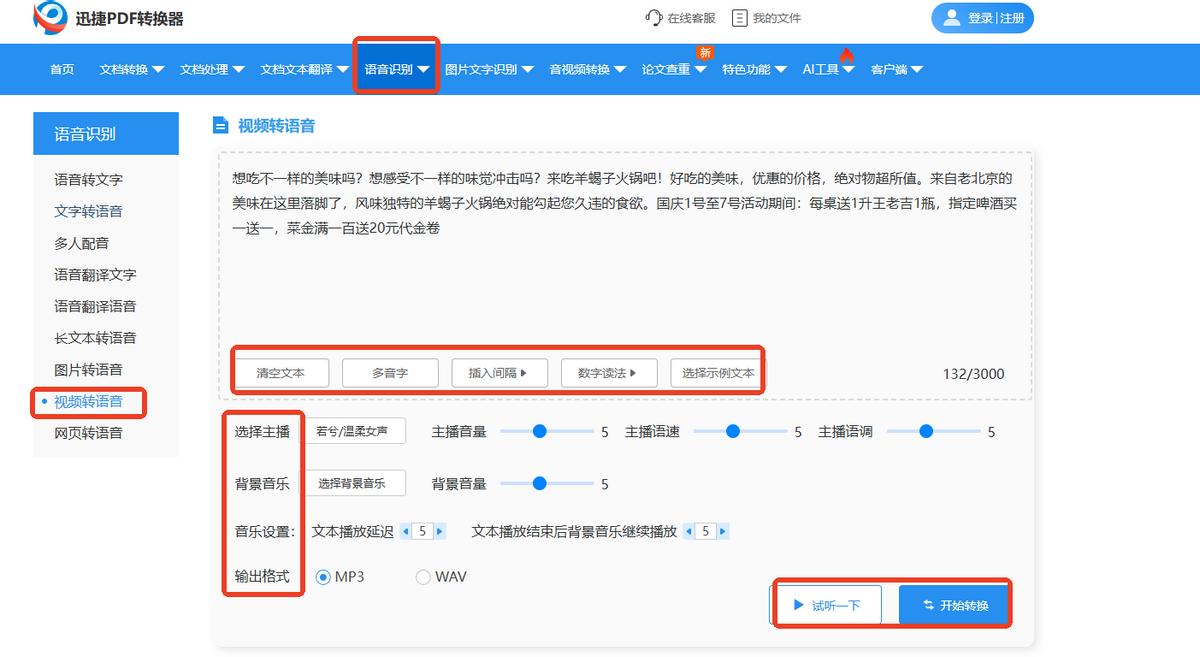Click the 迅捷PDF转换器 logo icon

(x=48, y=18)
